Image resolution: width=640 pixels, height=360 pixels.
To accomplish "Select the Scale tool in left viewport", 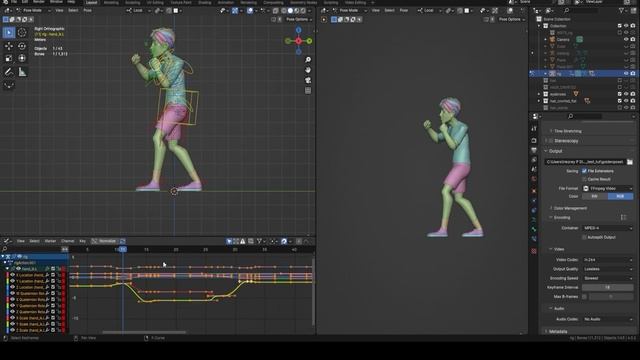I will (9, 58).
